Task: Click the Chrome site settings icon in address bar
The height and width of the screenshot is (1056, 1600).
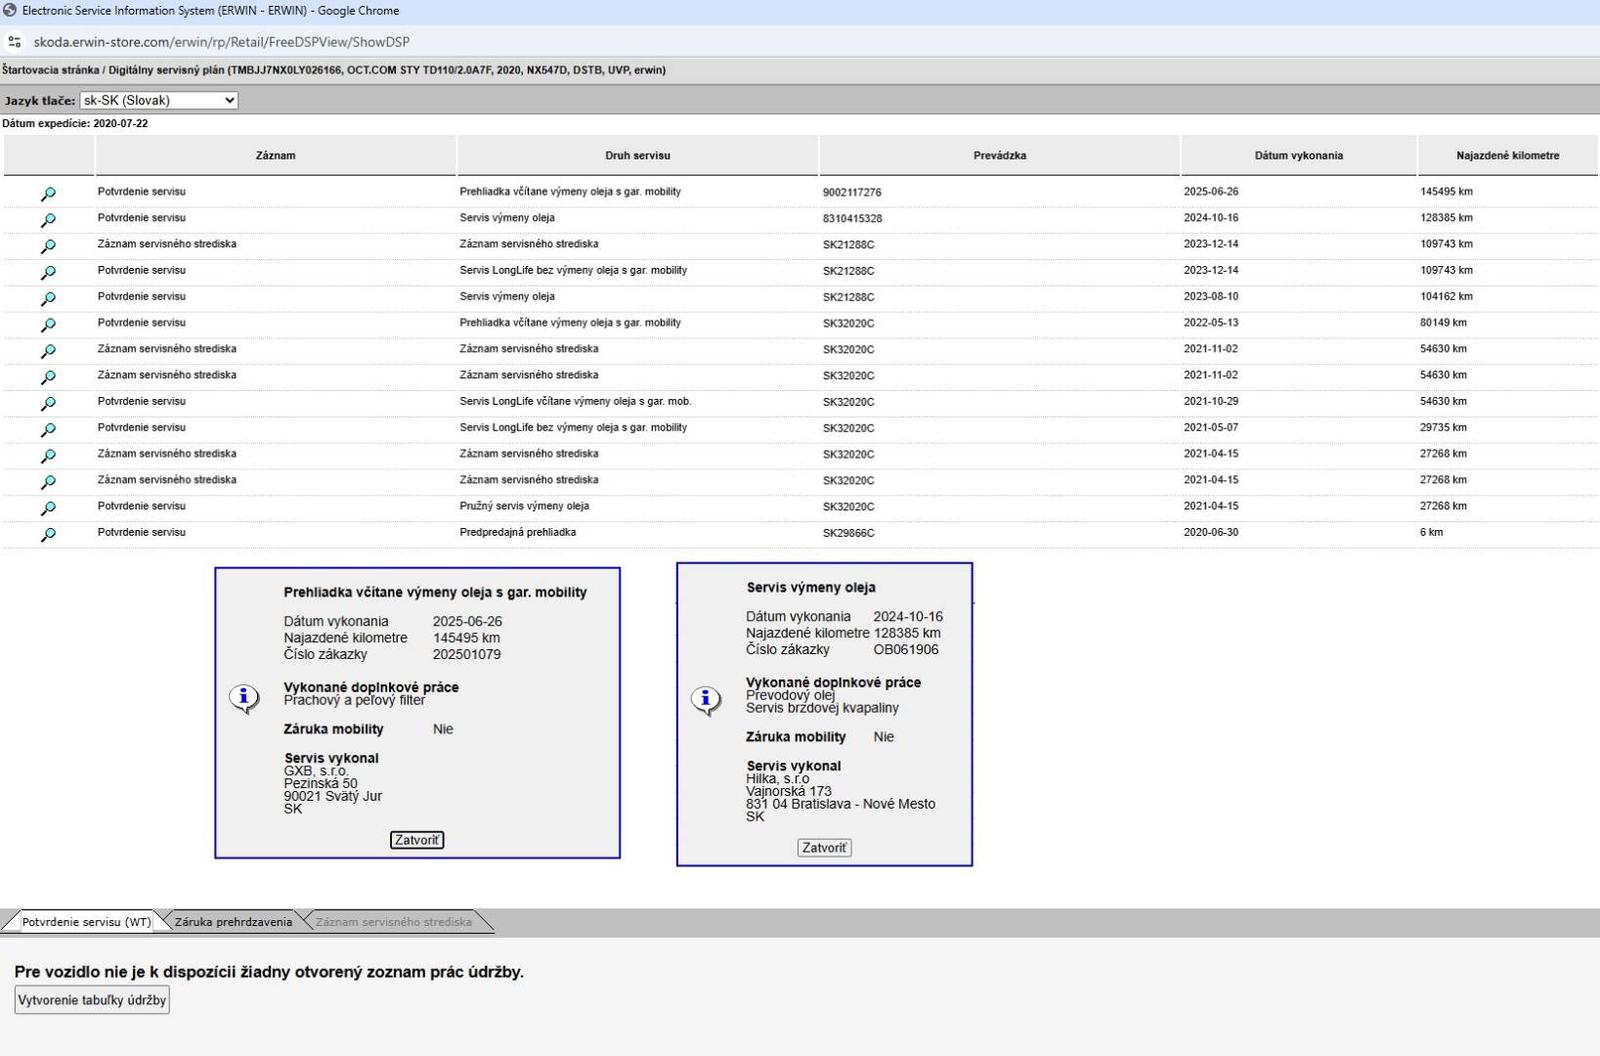Action: (14, 42)
